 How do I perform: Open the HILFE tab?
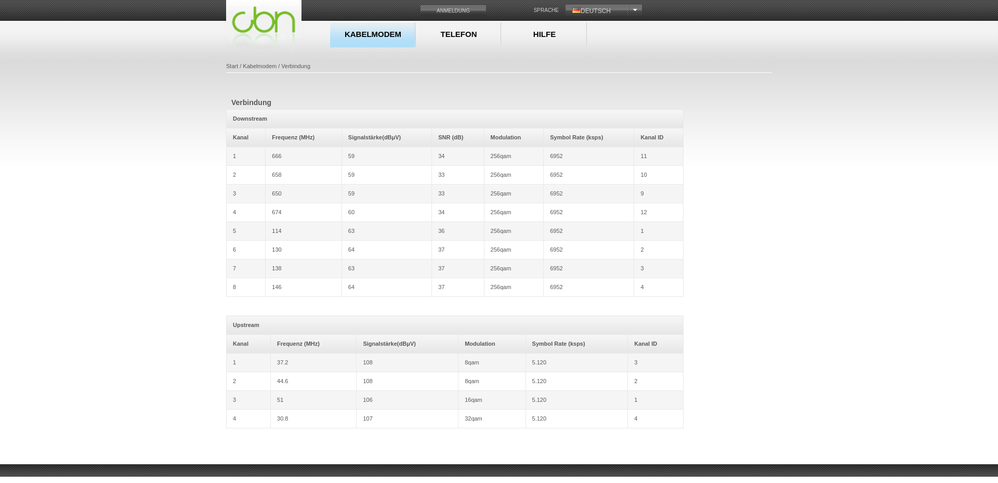pos(544,34)
